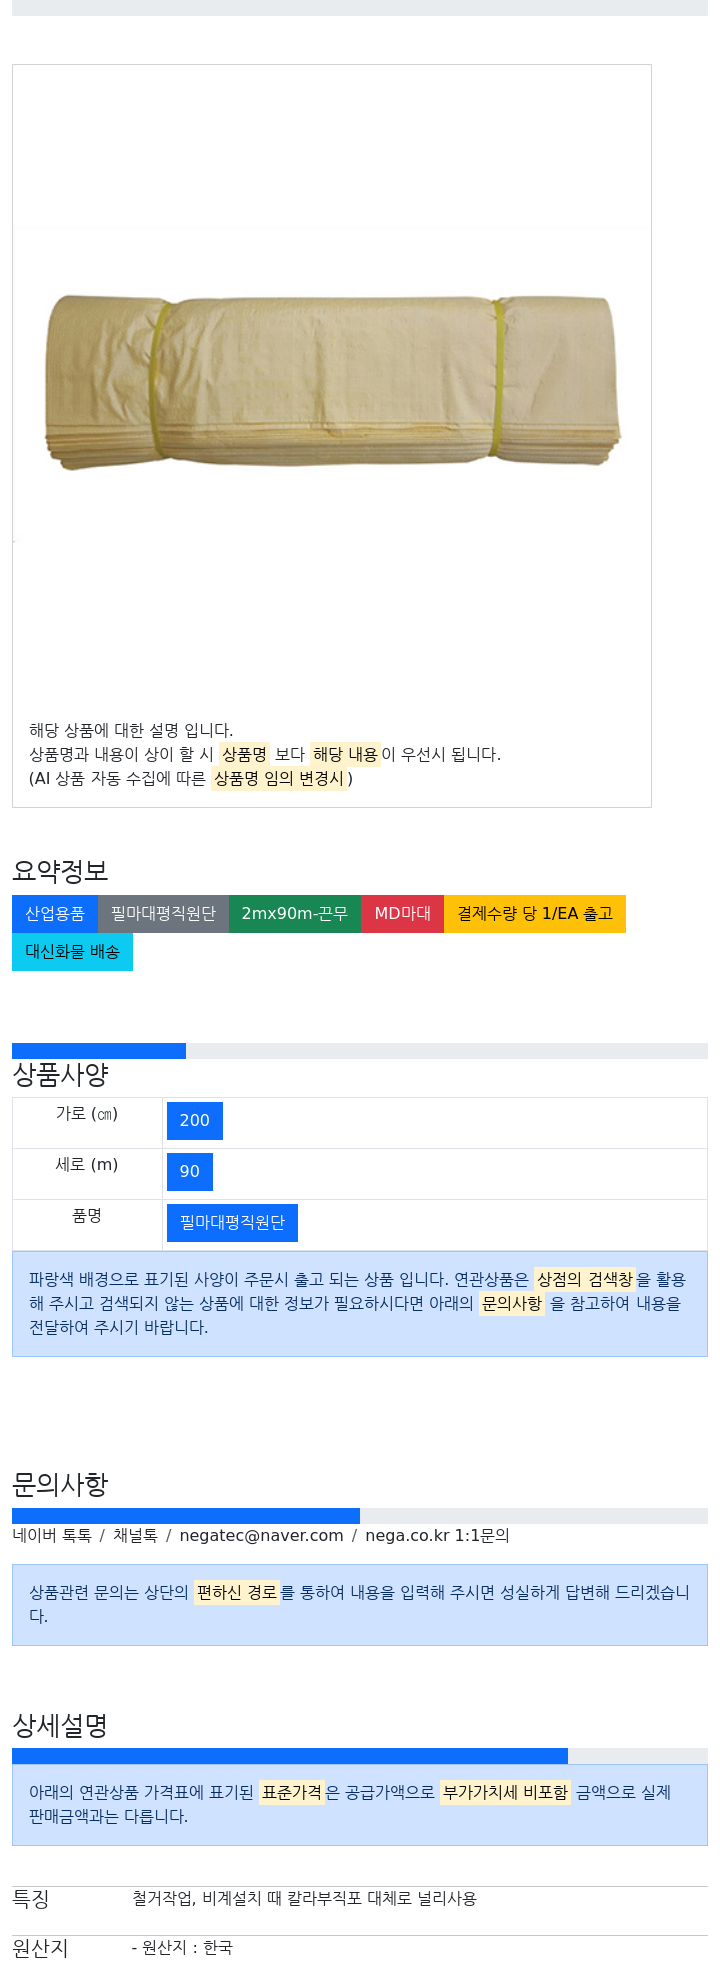Click the gray 필마대평직원단 tag
The width and height of the screenshot is (720, 1968).
[x=163, y=914]
